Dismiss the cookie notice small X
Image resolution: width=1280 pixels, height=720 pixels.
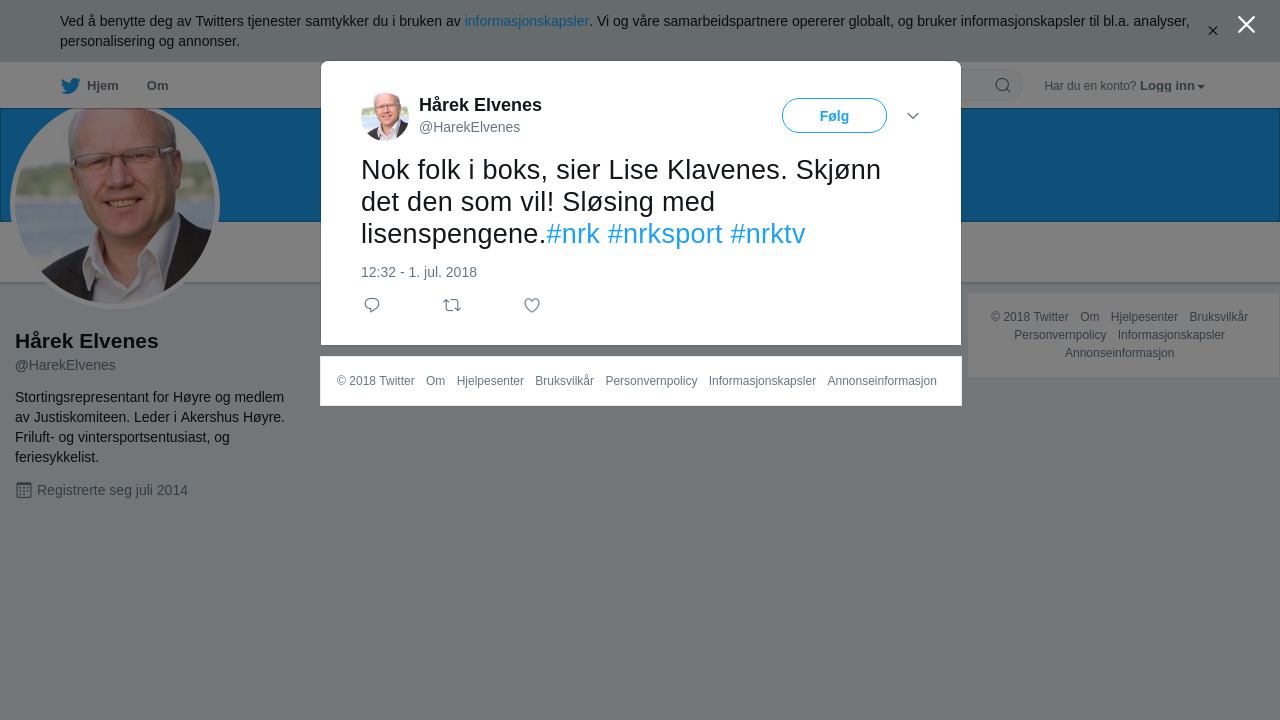(1213, 31)
